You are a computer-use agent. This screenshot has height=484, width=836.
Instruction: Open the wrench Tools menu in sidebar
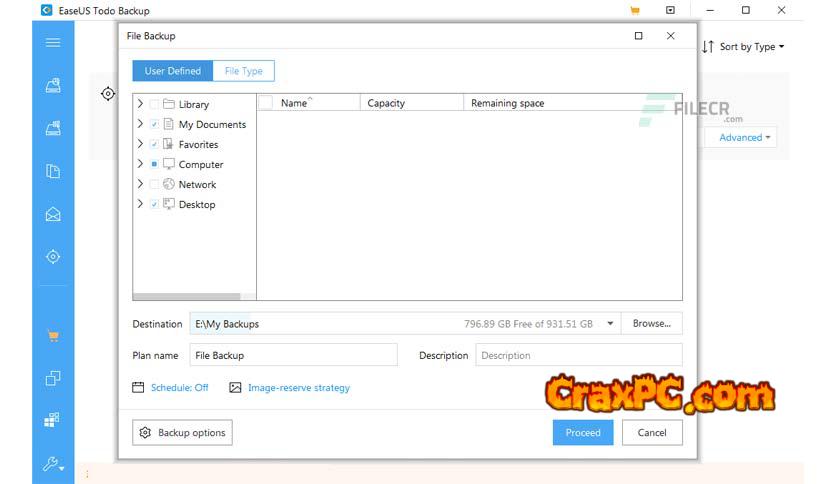53,464
